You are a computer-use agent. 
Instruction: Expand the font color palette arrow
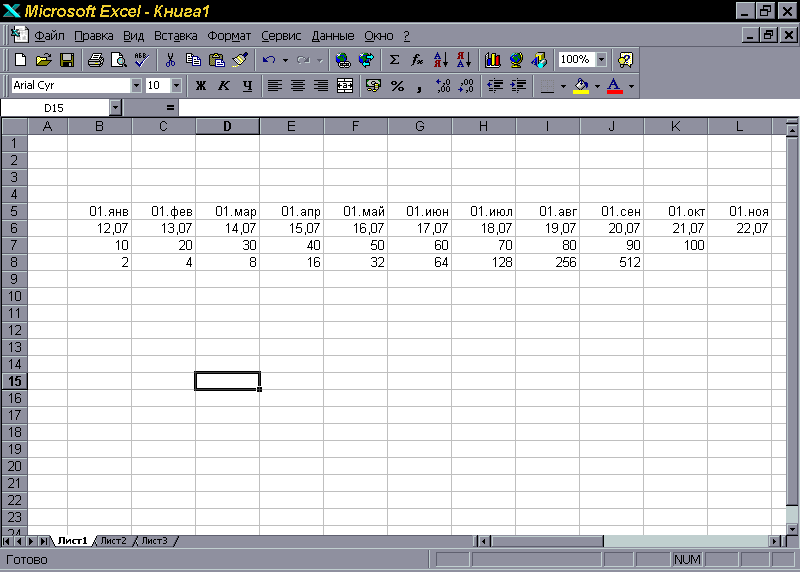coord(631,86)
